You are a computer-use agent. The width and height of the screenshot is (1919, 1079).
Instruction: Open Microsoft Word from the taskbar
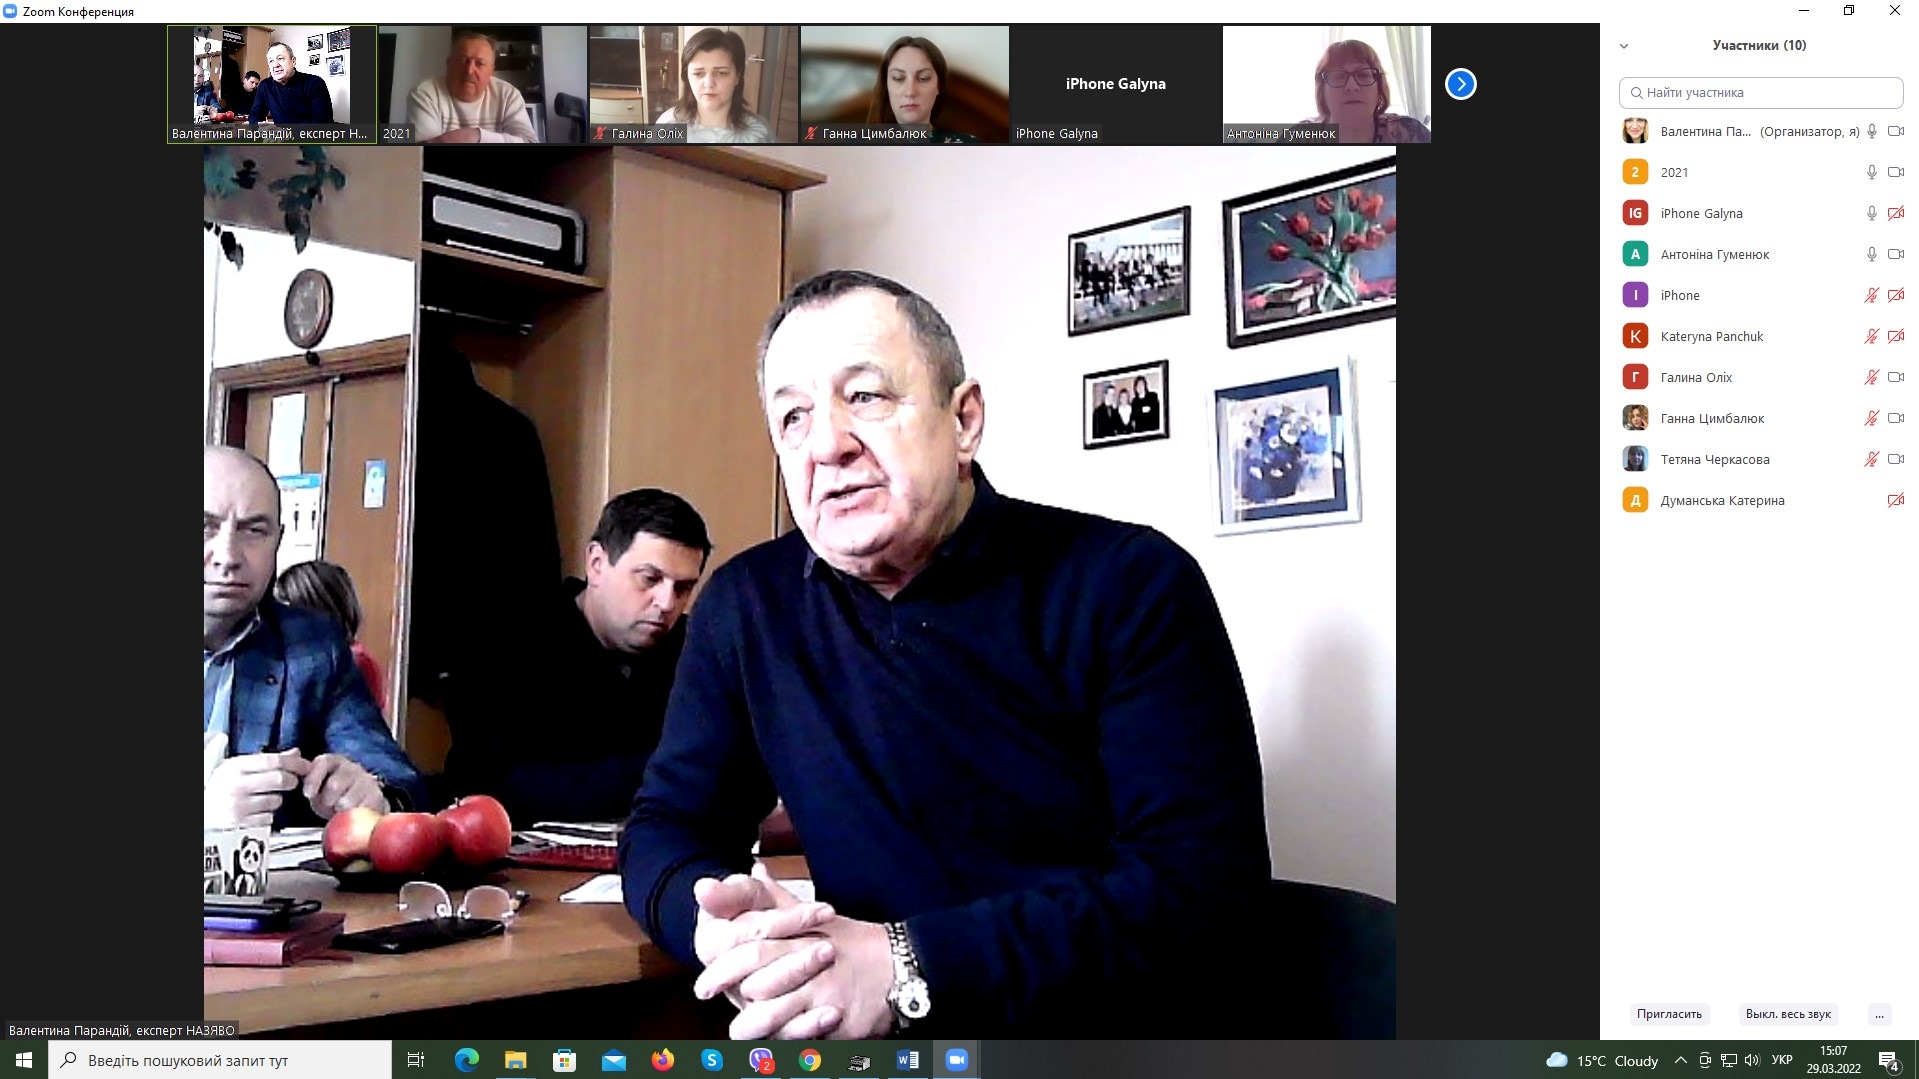click(908, 1060)
